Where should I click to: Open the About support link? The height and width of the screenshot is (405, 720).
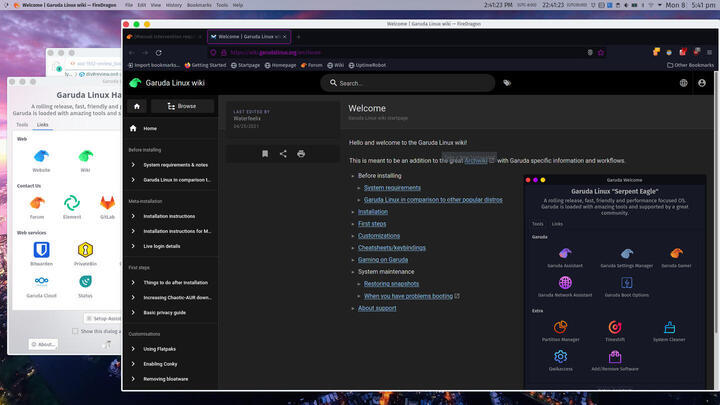coord(377,308)
